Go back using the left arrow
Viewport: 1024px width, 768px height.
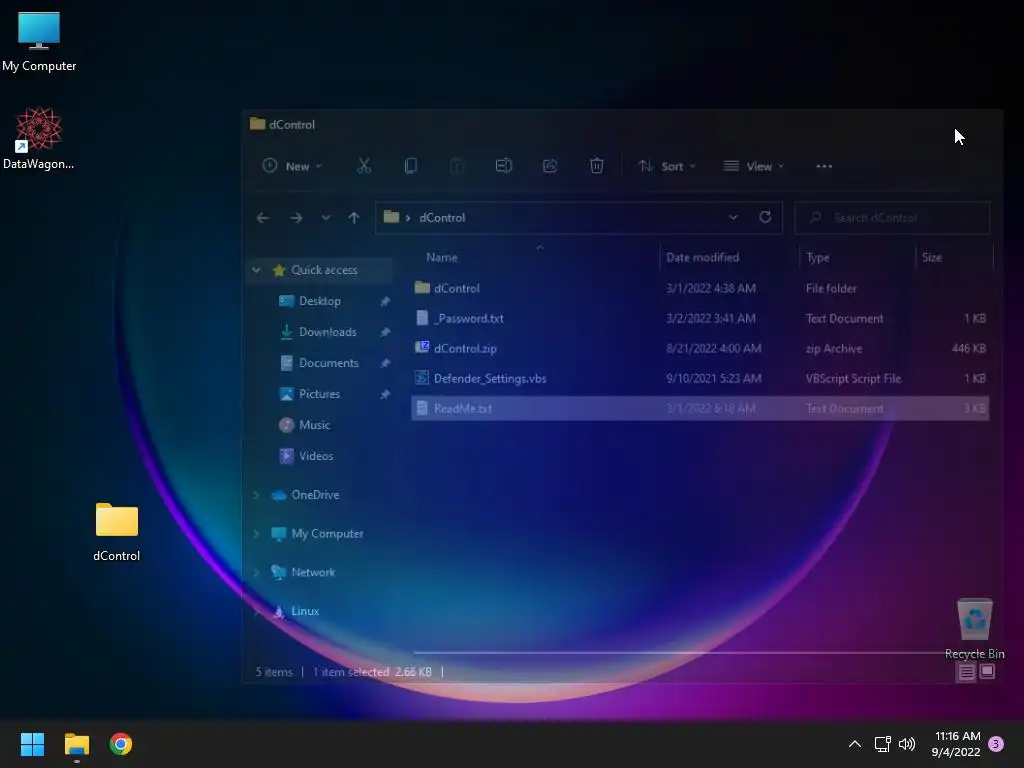click(263, 217)
